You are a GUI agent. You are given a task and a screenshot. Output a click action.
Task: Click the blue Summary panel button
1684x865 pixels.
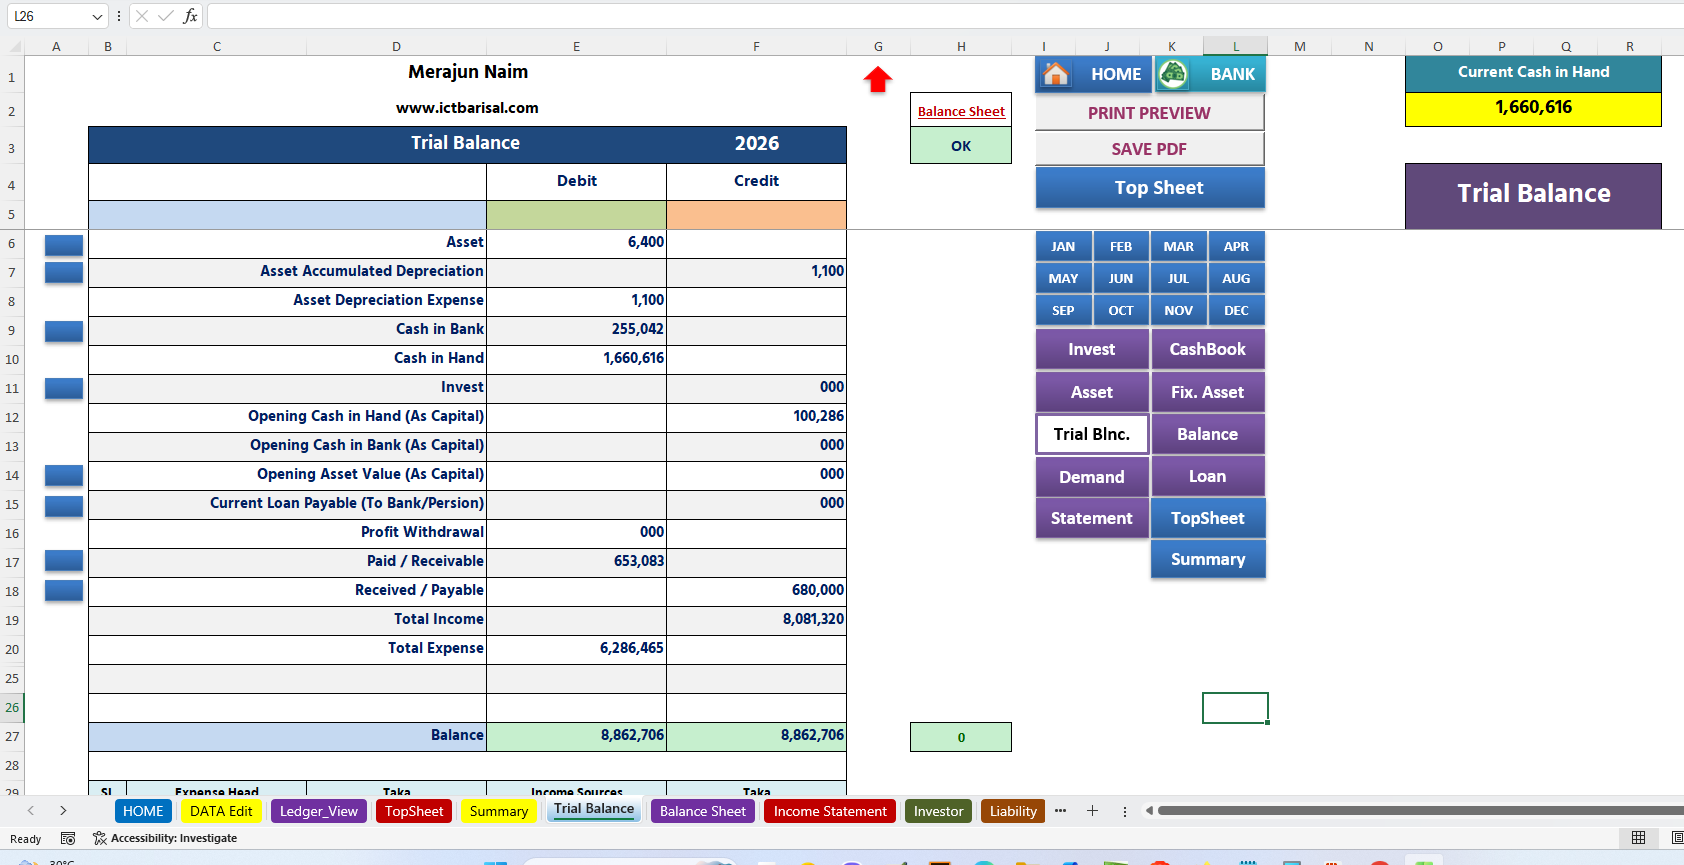pos(1208,560)
